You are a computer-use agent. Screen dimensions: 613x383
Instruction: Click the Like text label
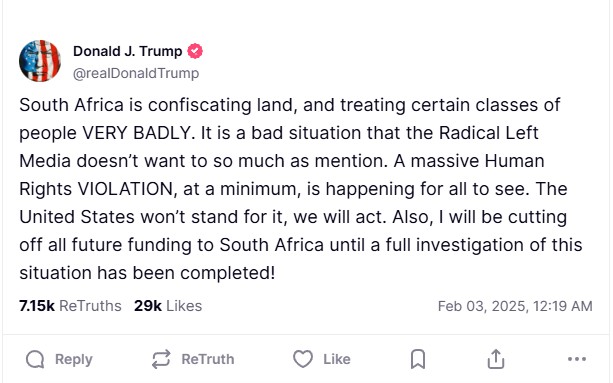[x=337, y=359]
